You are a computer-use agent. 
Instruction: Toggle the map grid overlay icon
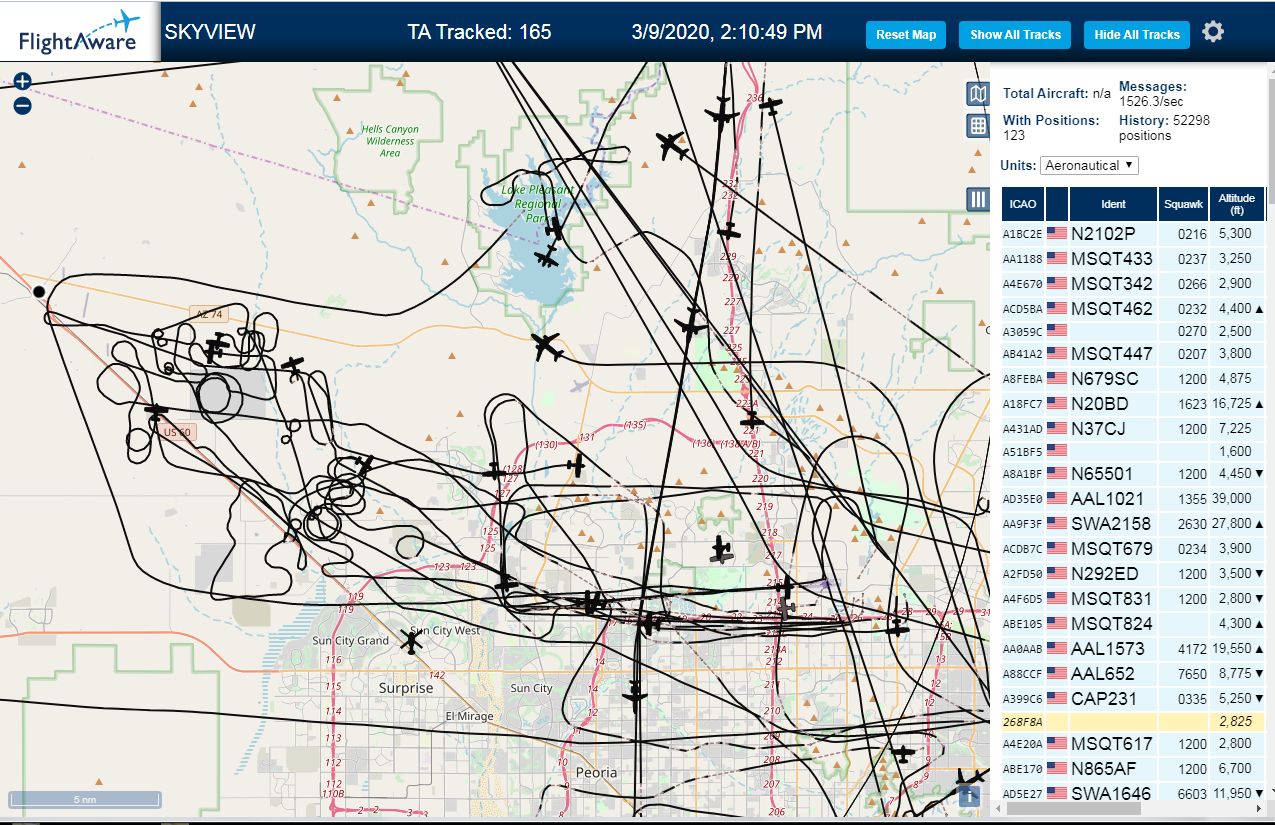click(977, 126)
